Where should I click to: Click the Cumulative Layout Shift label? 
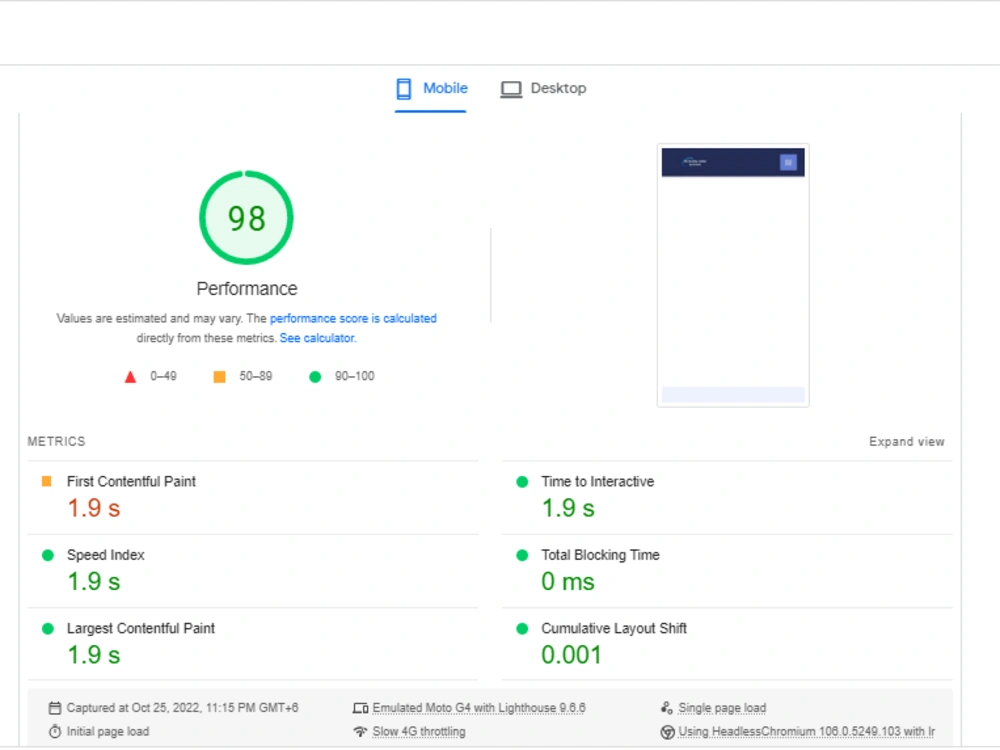[x=614, y=628]
